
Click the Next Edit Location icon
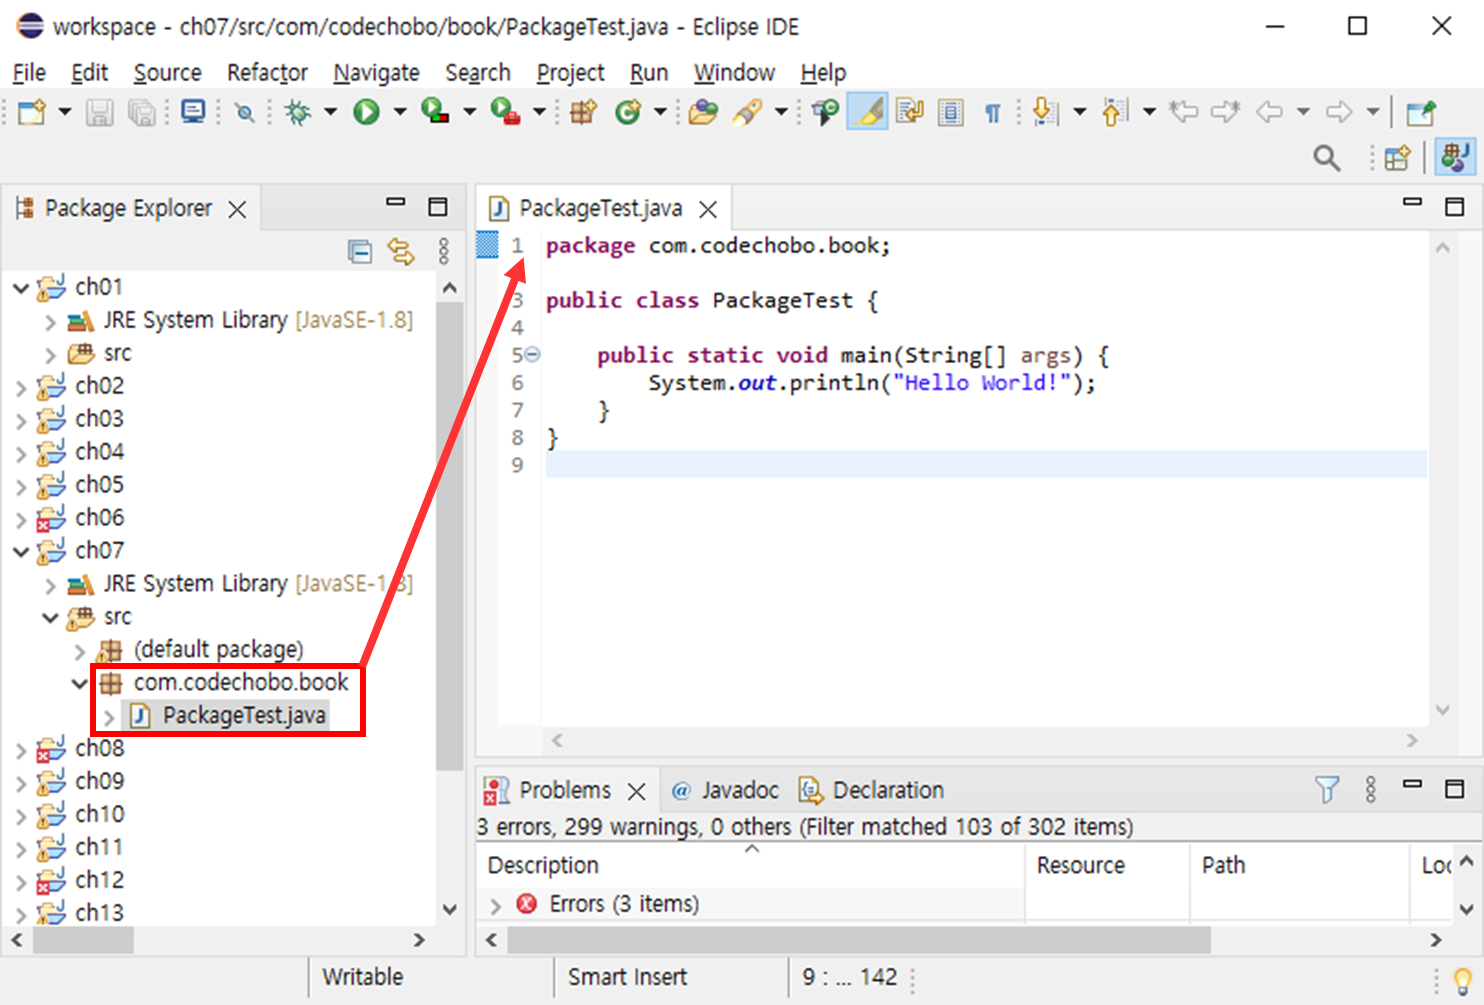pyautogui.click(x=1225, y=112)
